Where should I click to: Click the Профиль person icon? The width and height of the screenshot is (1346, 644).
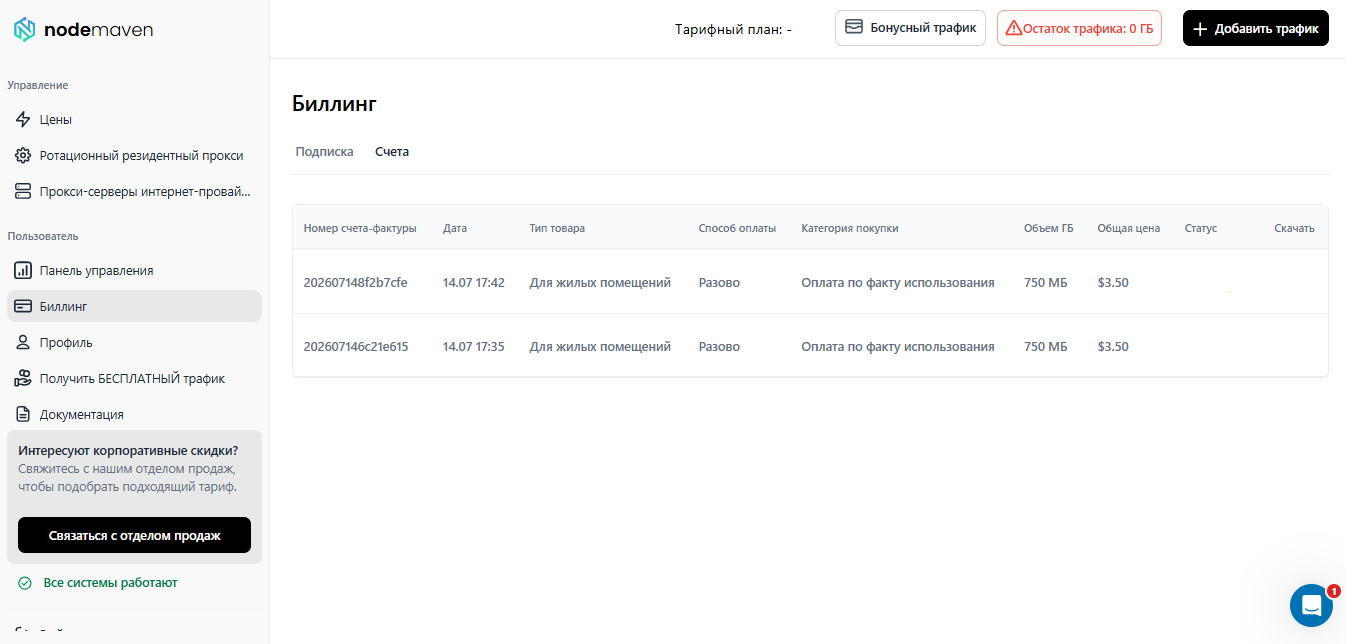coord(23,343)
